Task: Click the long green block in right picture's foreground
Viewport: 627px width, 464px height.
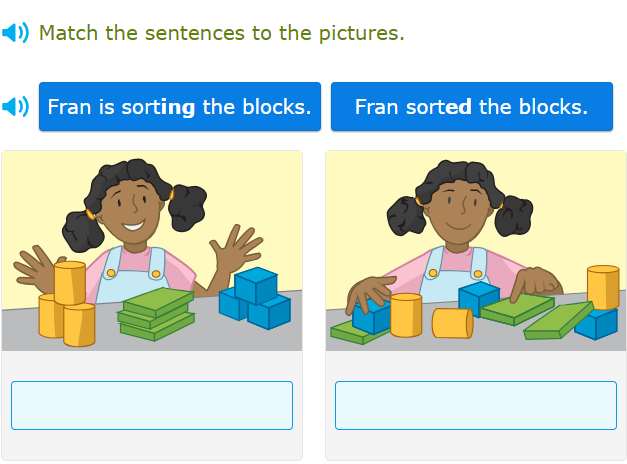Action: pyautogui.click(x=560, y=321)
